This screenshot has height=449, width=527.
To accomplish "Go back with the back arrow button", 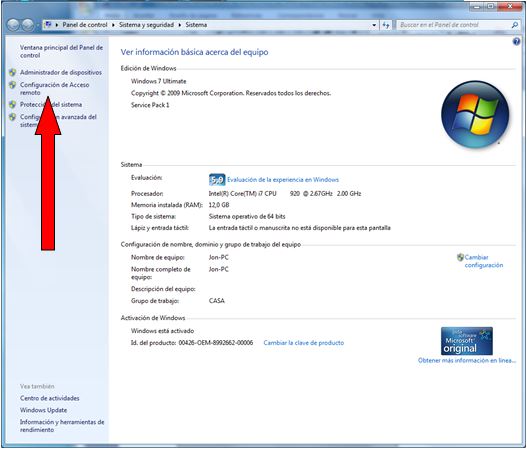I will coord(13,25).
